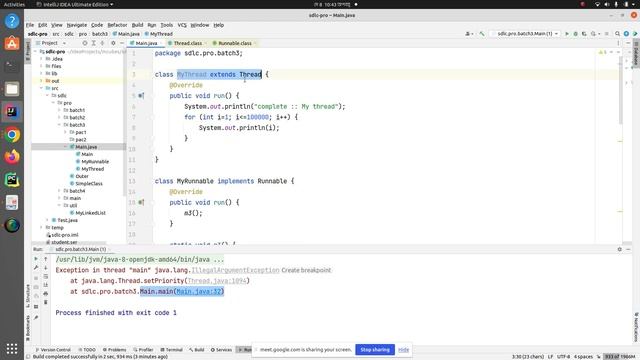
Task: Open Project panel gear options
Action: coord(113,43)
